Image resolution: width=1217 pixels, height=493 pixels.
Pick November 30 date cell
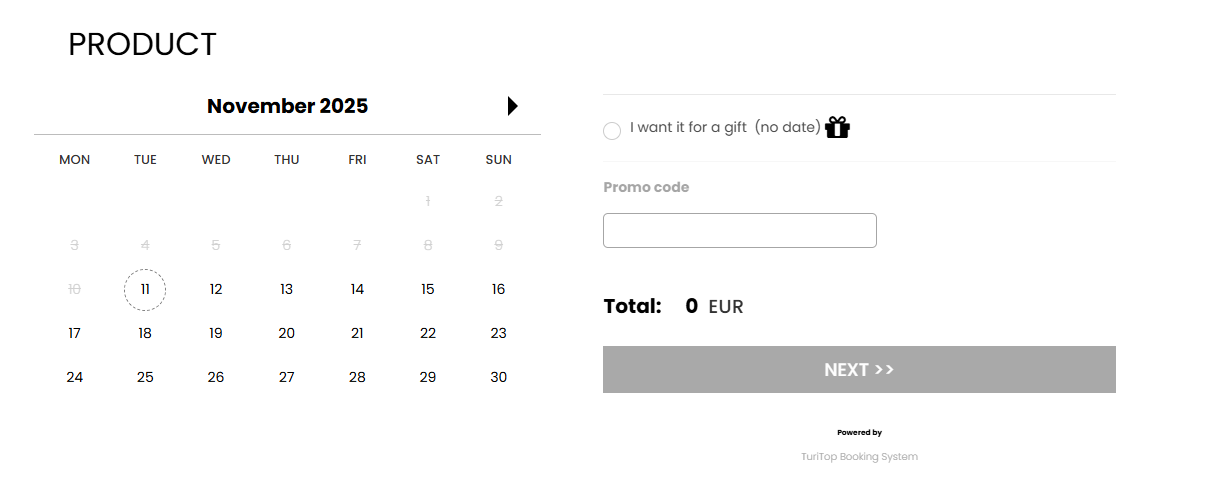[499, 378]
